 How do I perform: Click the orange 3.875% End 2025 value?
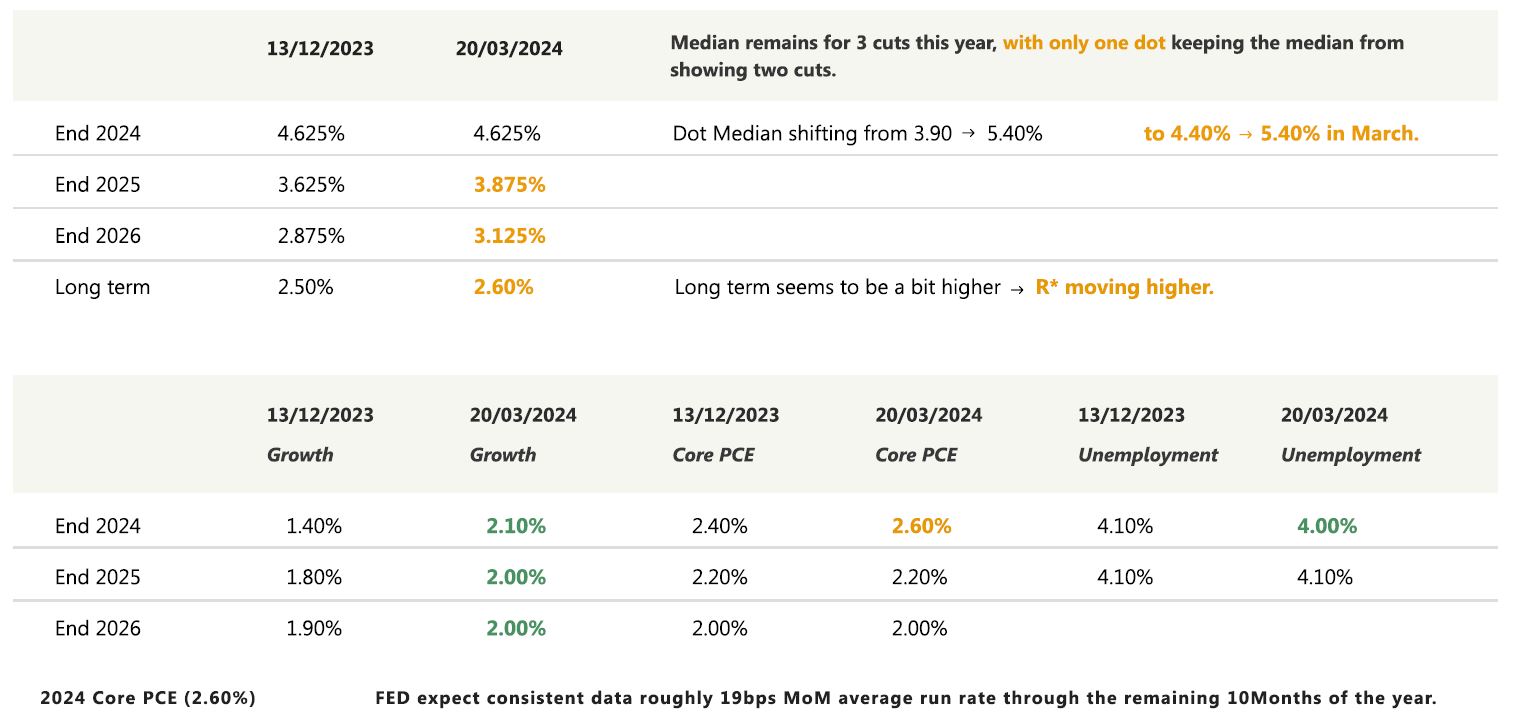point(509,185)
